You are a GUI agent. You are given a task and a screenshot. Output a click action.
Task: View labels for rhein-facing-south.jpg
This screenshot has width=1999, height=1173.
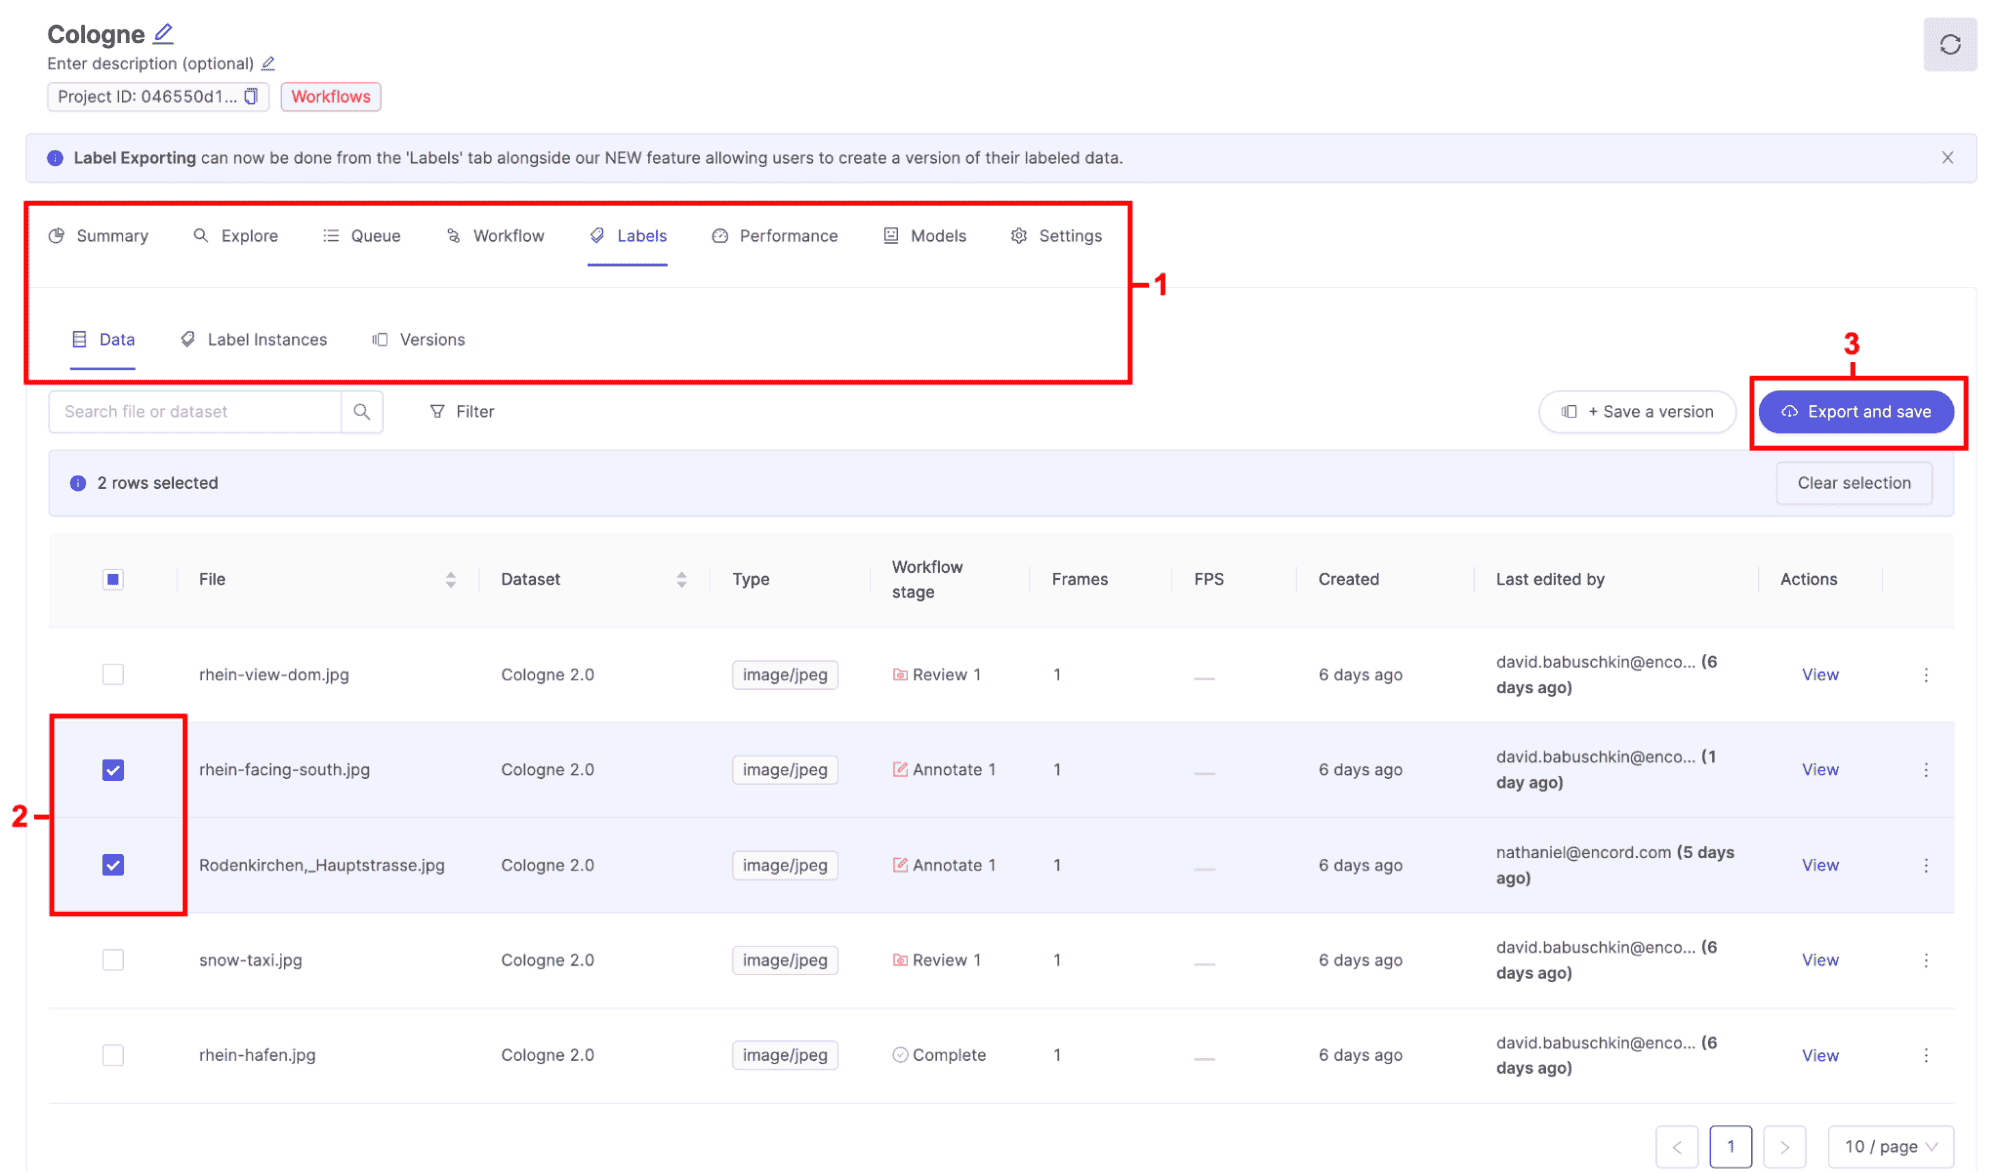click(x=1820, y=770)
